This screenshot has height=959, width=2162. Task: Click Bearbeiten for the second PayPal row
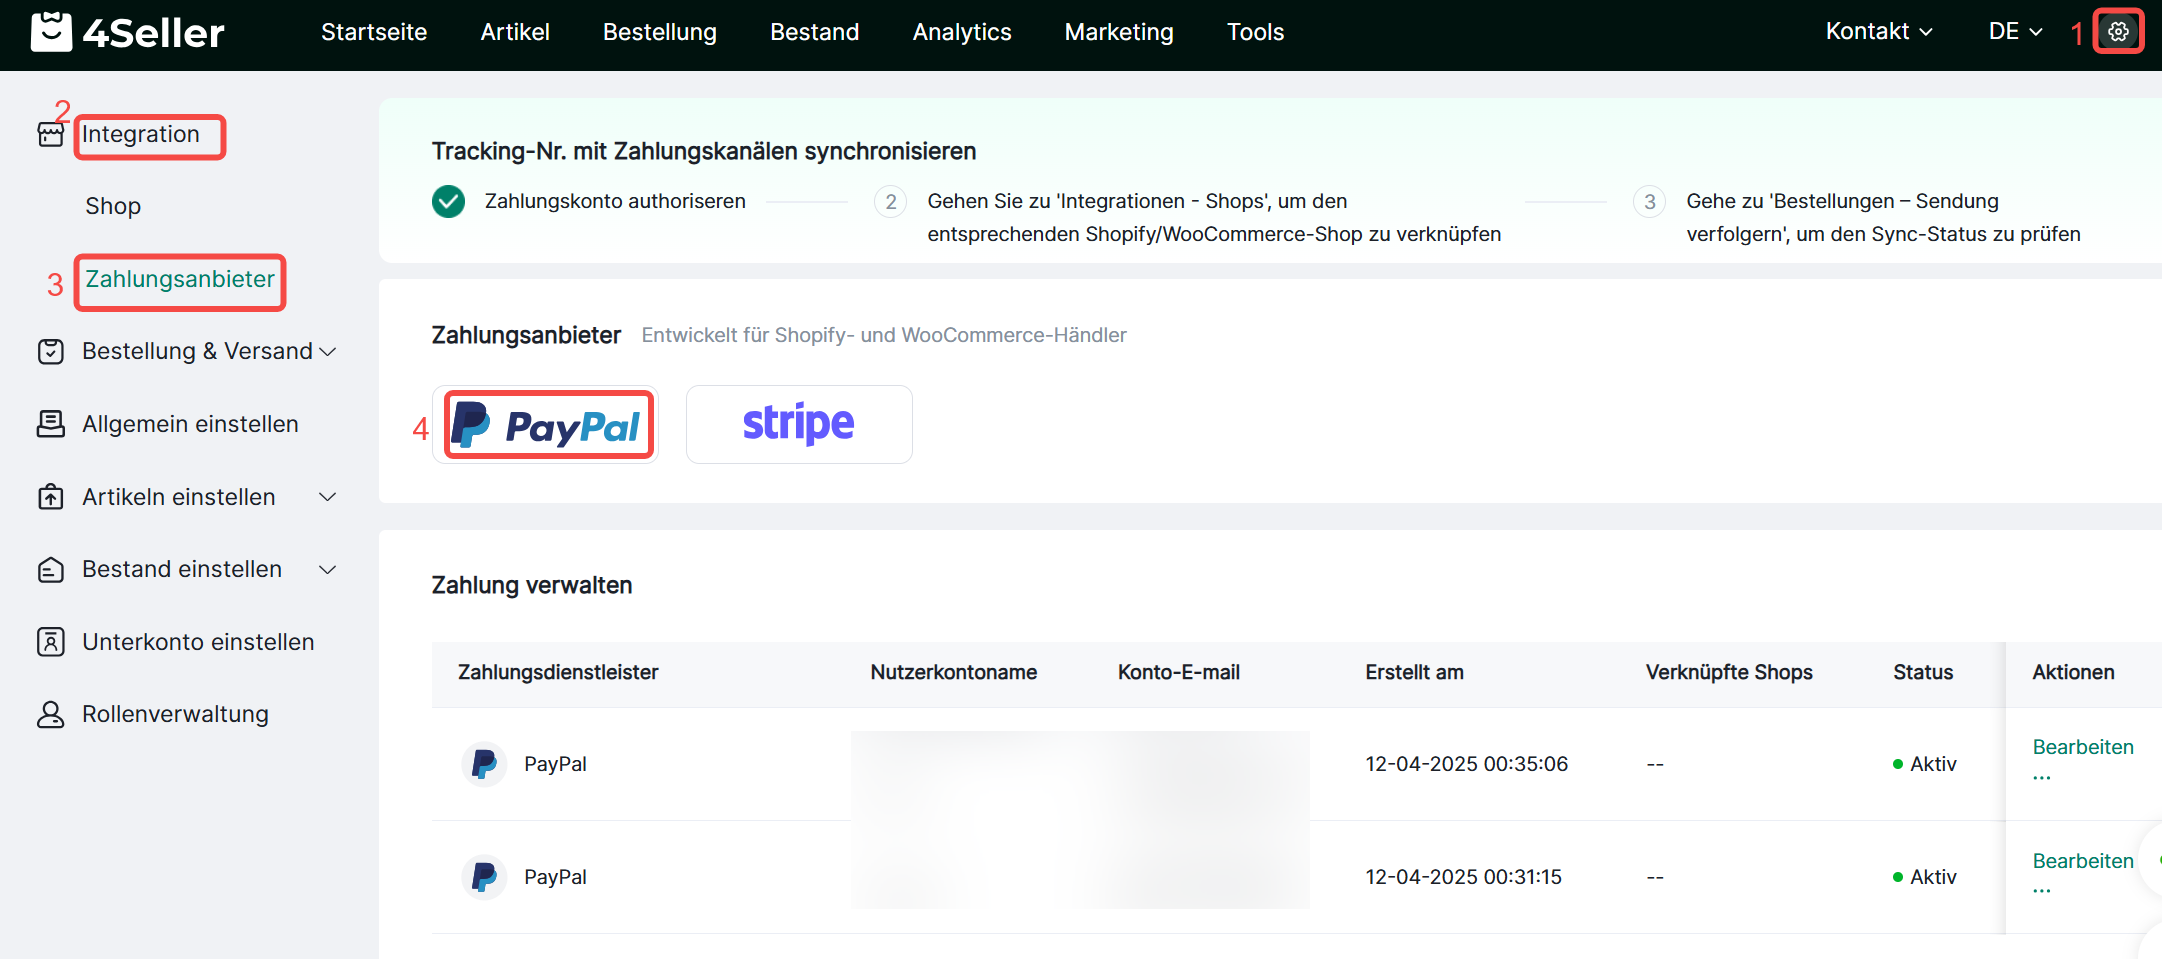[2082, 861]
